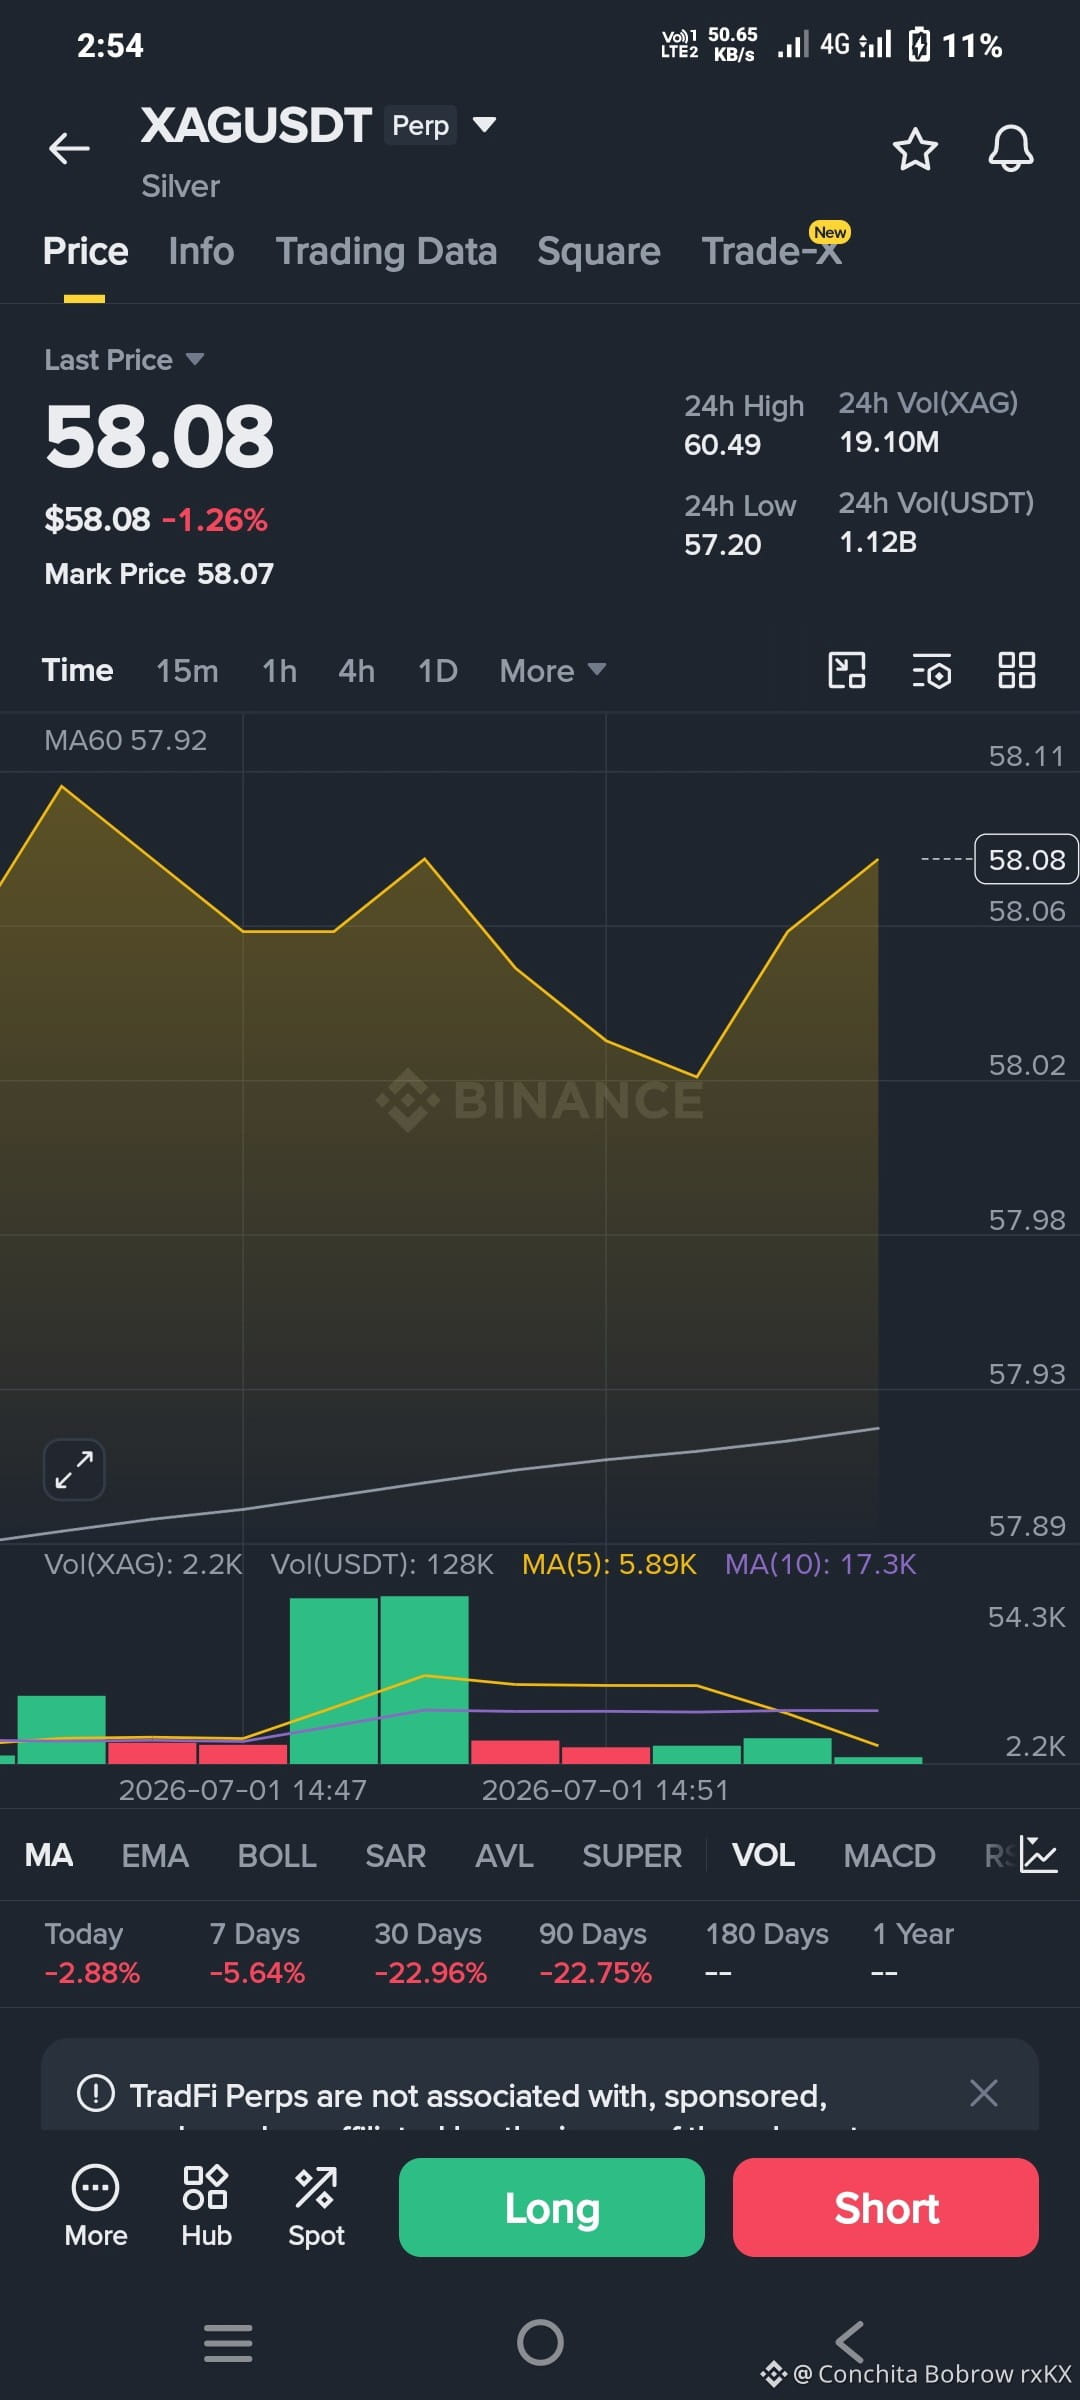The width and height of the screenshot is (1080, 2400).
Task: Open the More menu at bottom
Action: [x=96, y=2207]
